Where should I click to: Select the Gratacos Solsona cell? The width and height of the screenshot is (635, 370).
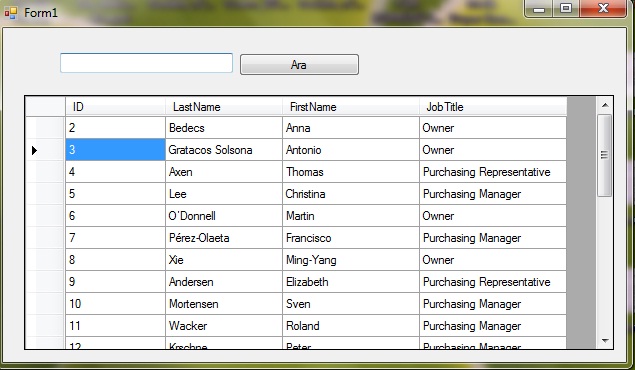224,150
